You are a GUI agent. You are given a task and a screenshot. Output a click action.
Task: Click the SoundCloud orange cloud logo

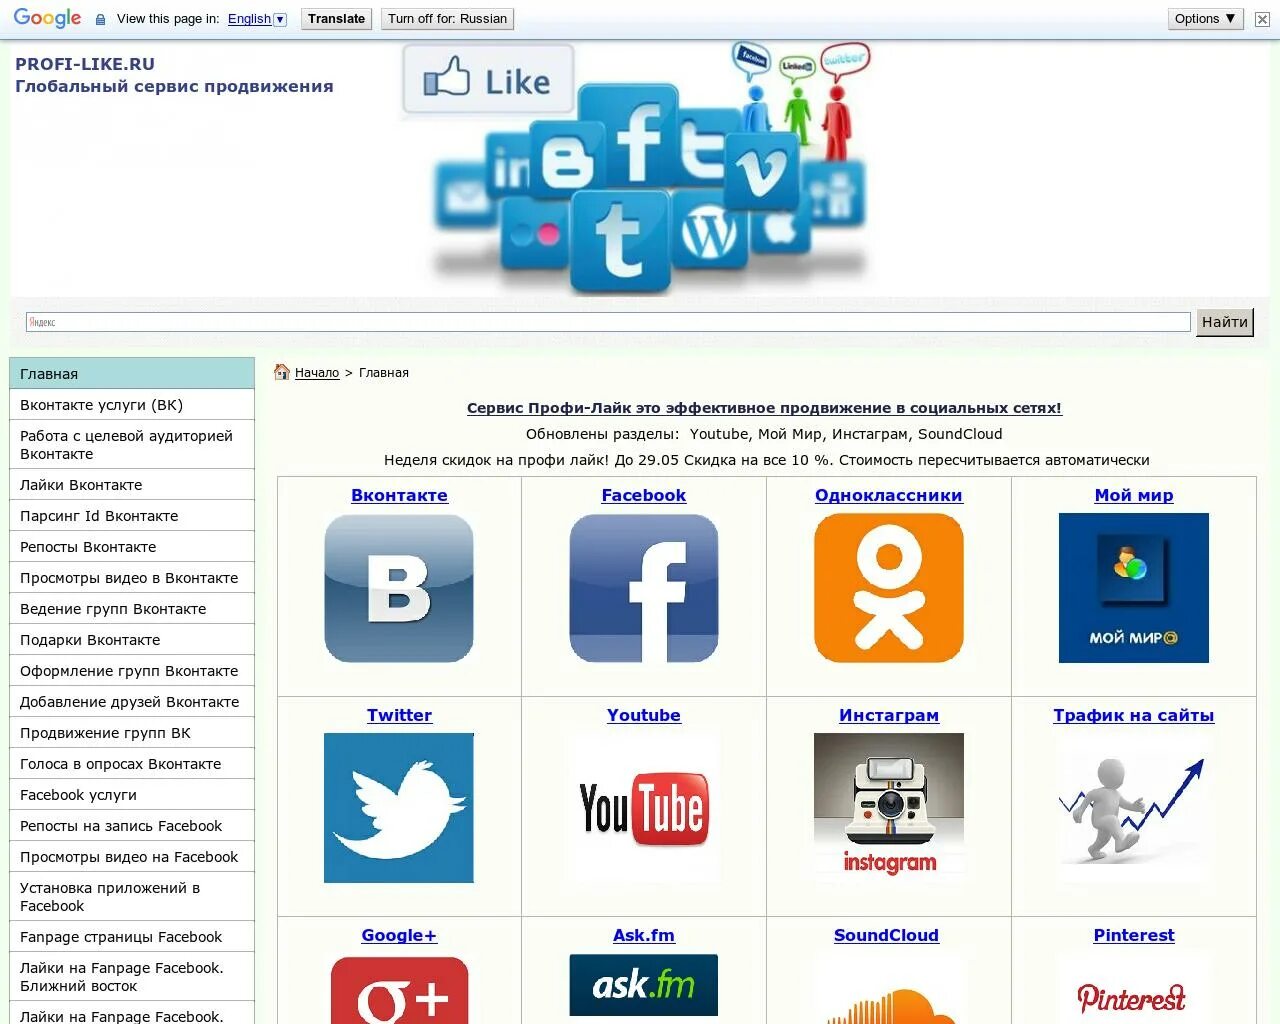tap(889, 1003)
